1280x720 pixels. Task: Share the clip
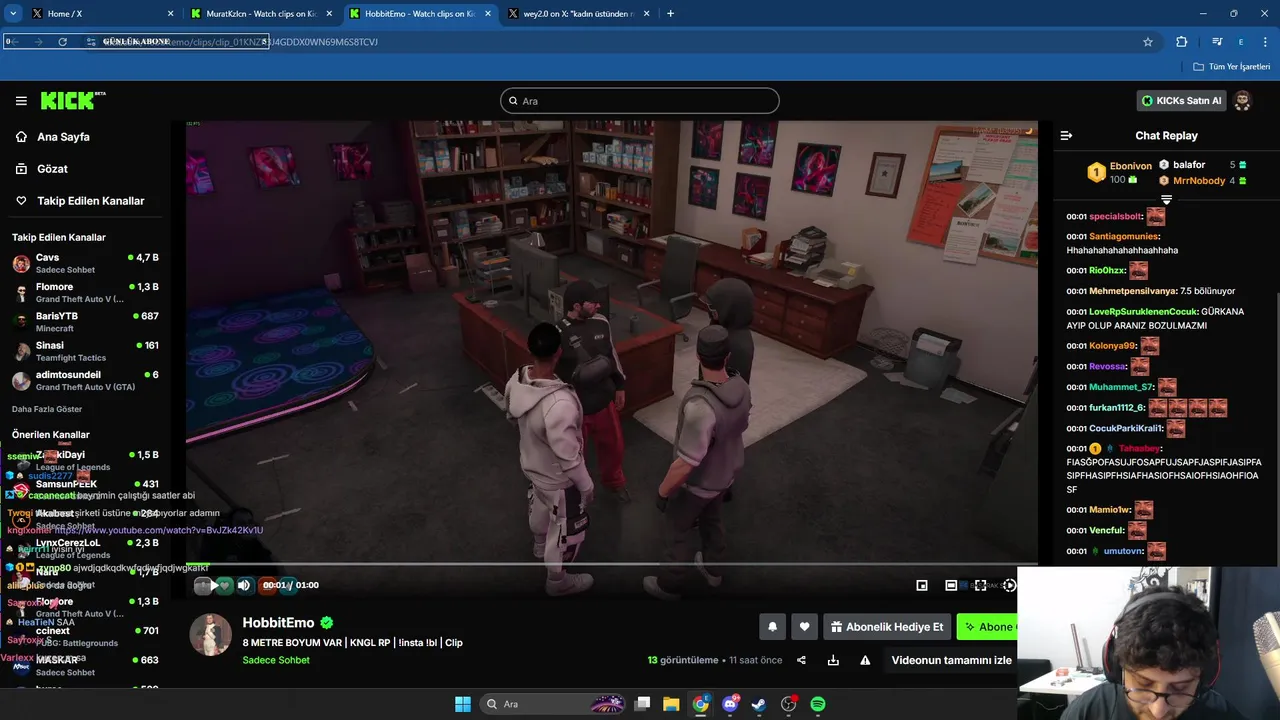point(801,660)
